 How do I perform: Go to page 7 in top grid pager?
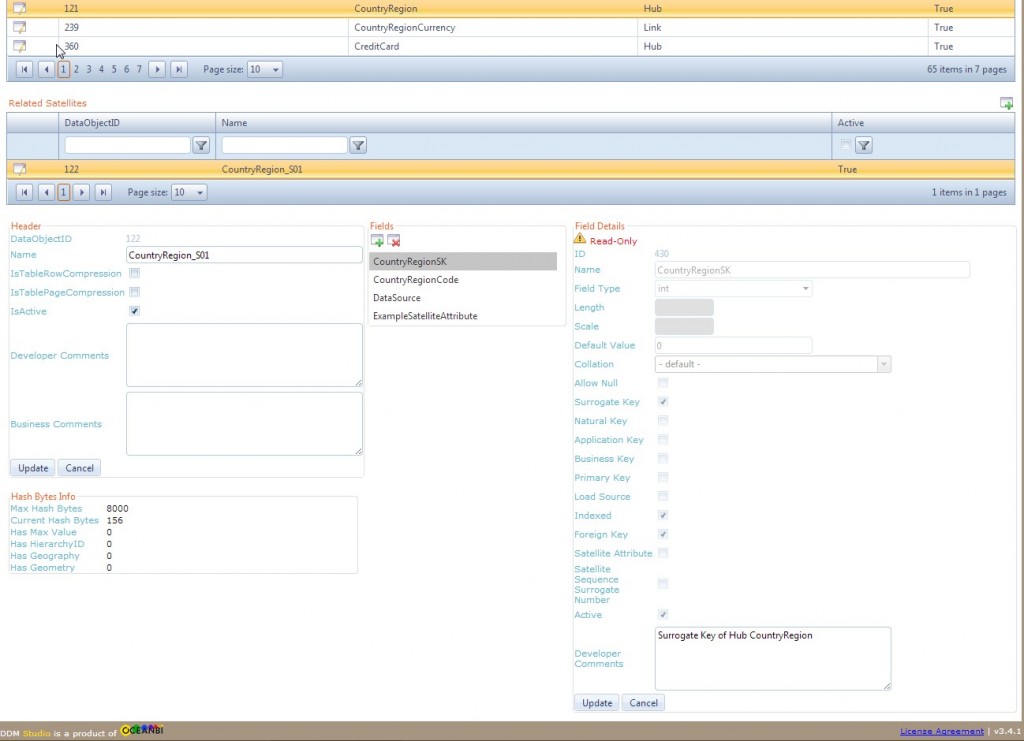tap(139, 69)
